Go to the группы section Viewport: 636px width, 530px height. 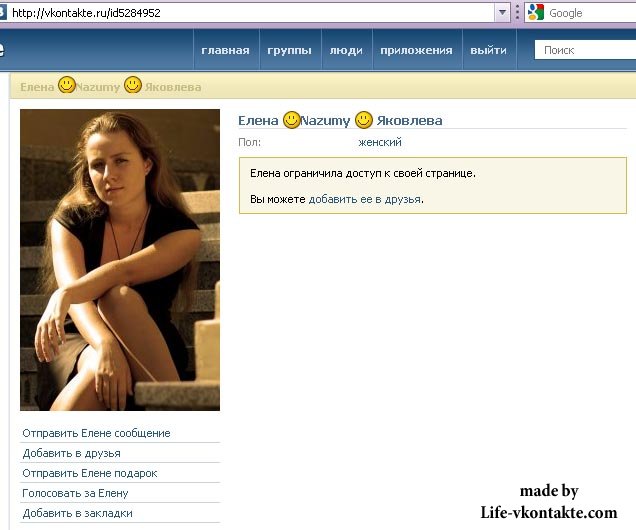pos(290,50)
